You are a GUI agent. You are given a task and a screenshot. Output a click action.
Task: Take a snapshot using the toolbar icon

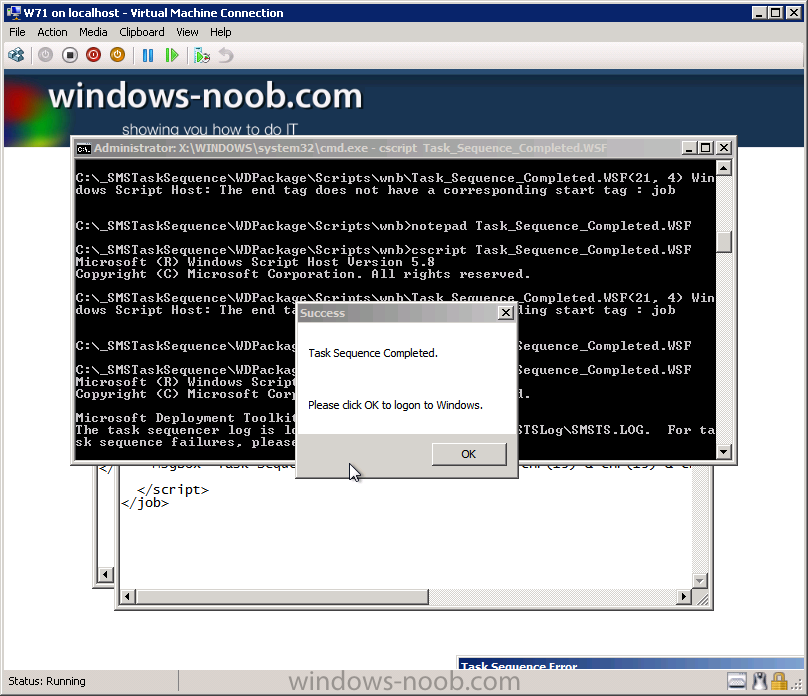(201, 55)
